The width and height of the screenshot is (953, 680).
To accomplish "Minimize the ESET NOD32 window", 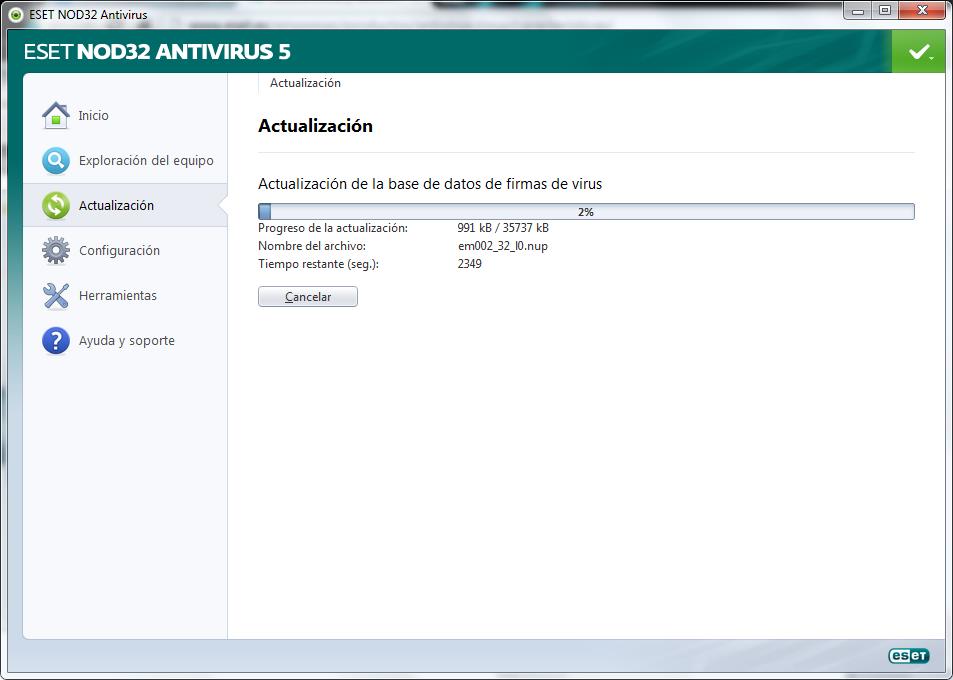I will [858, 10].
